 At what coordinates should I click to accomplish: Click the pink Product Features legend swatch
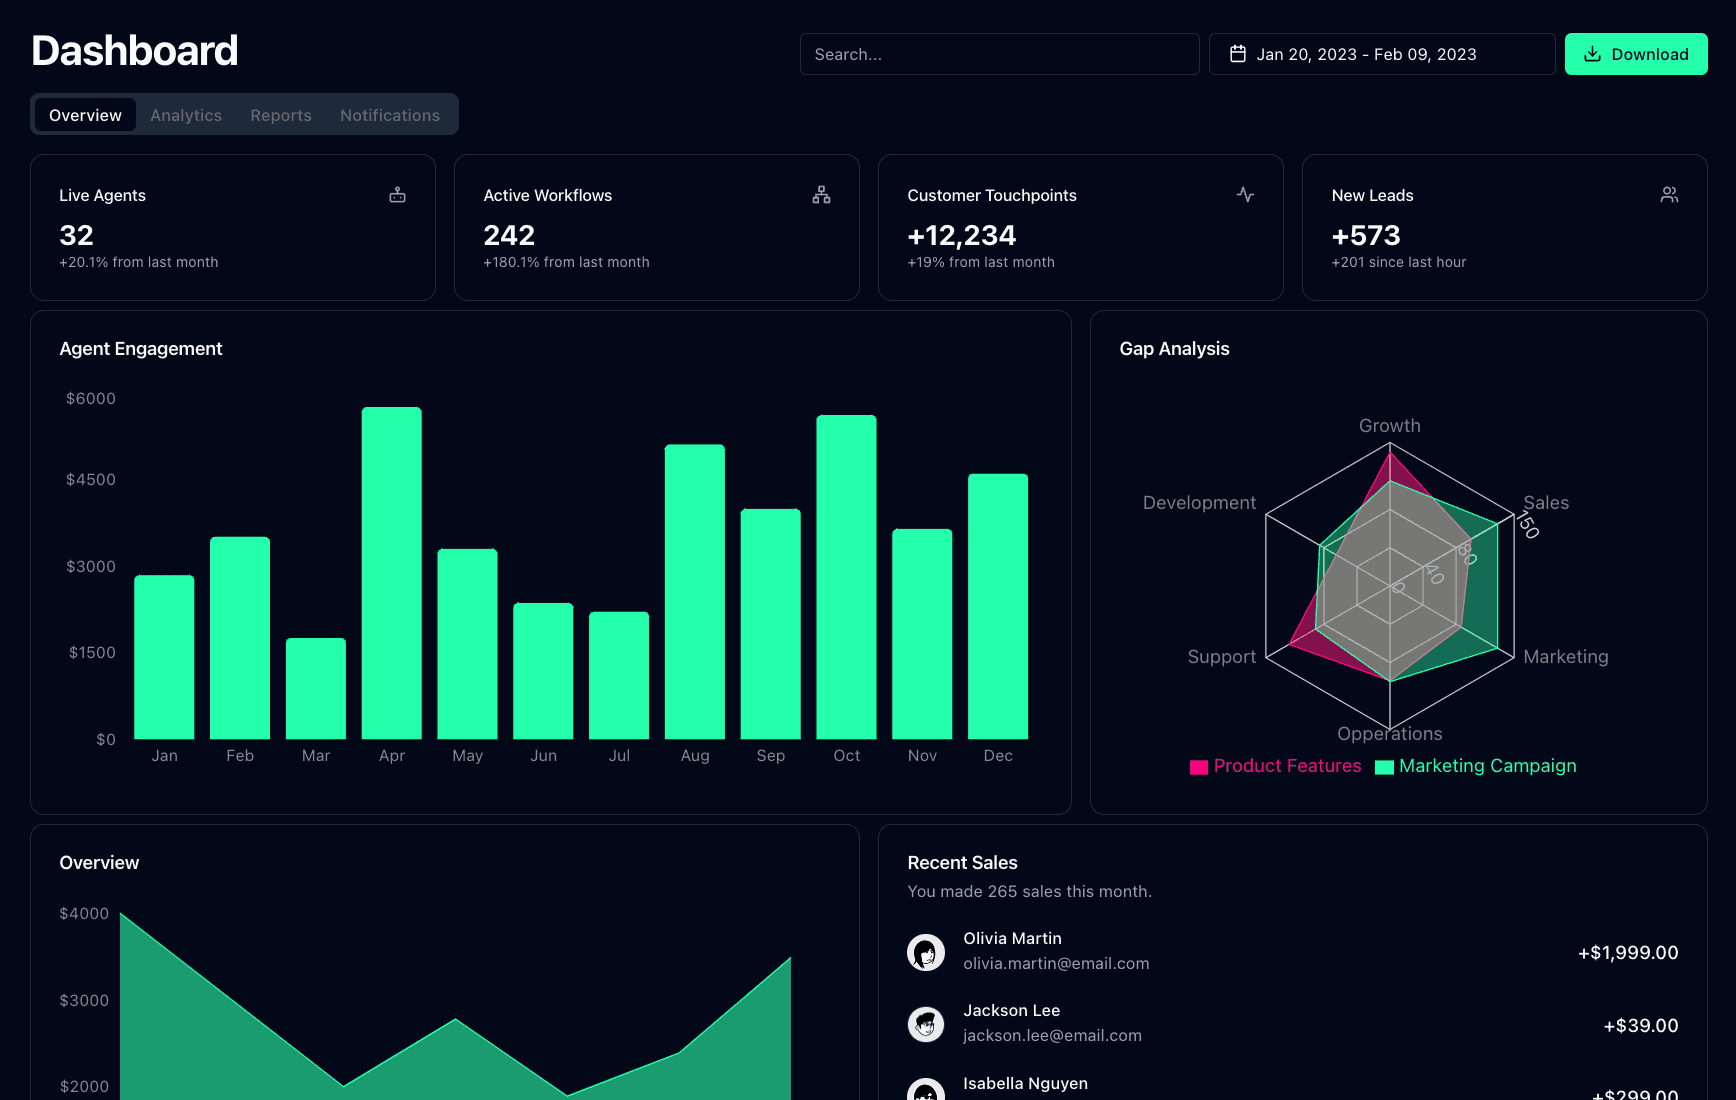tap(1199, 767)
